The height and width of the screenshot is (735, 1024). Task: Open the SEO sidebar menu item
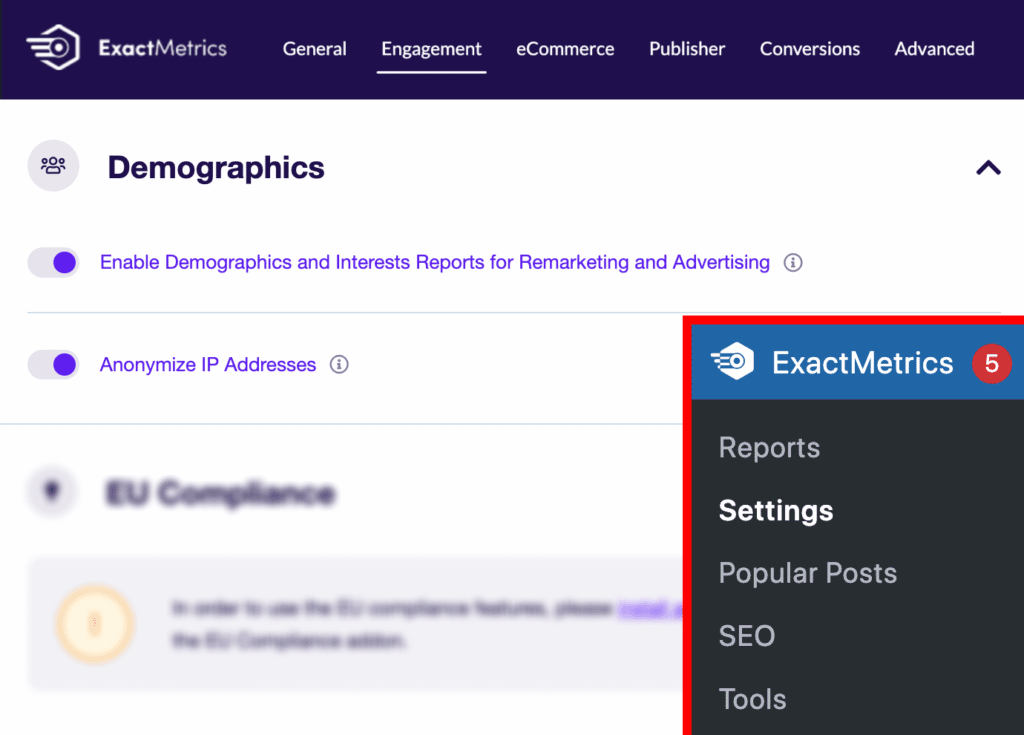tap(747, 636)
